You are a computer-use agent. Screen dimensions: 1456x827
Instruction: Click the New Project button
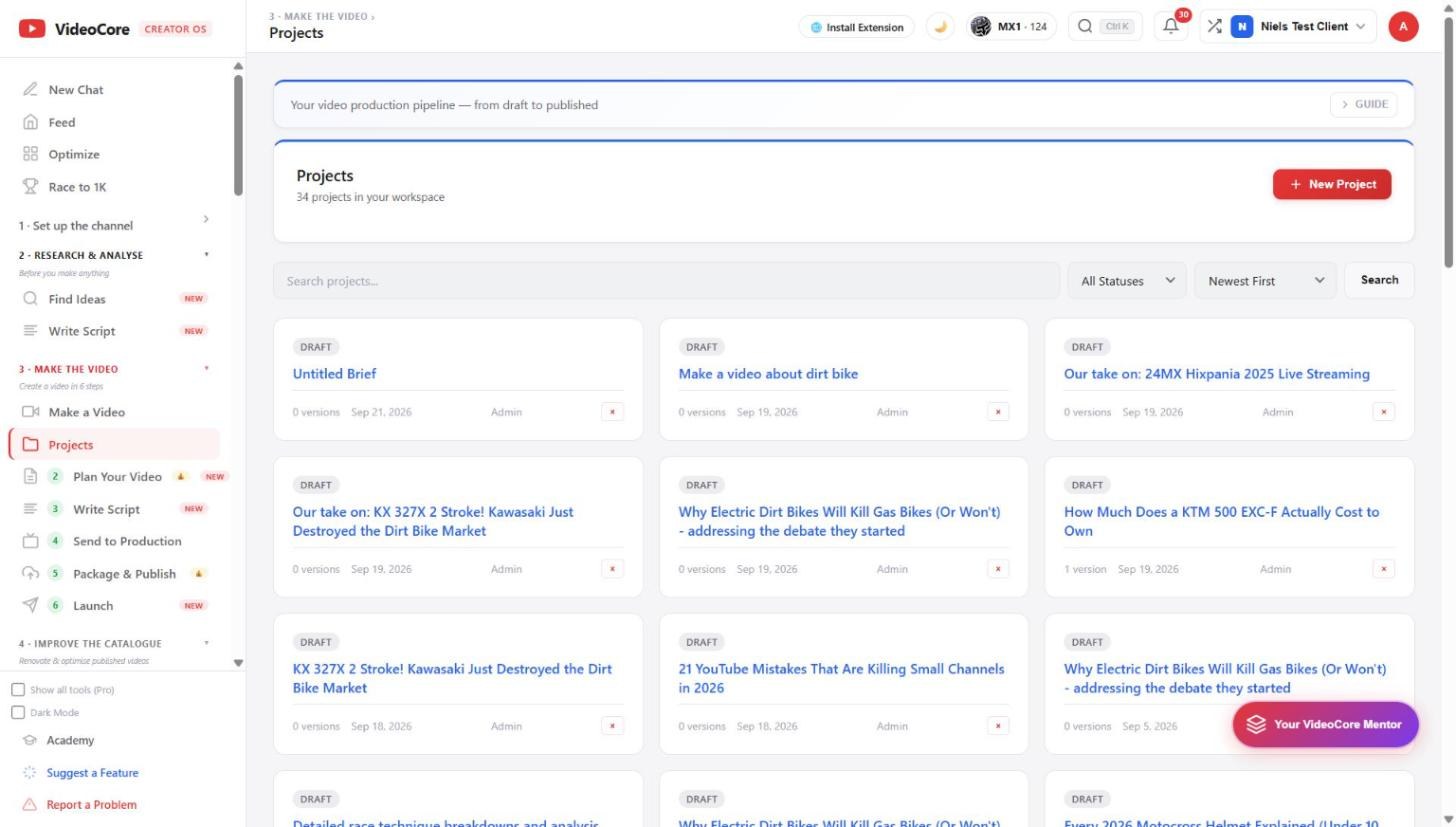1332,184
